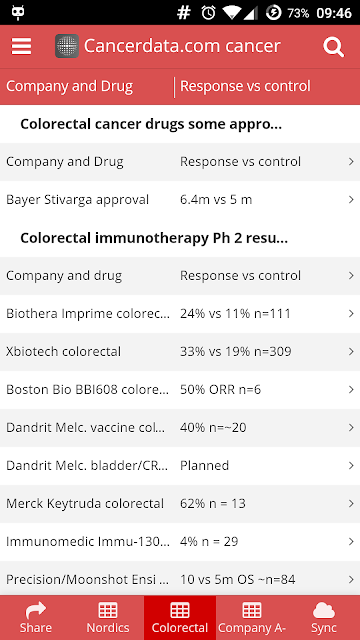Tap the search magnifier icon

[333, 47]
